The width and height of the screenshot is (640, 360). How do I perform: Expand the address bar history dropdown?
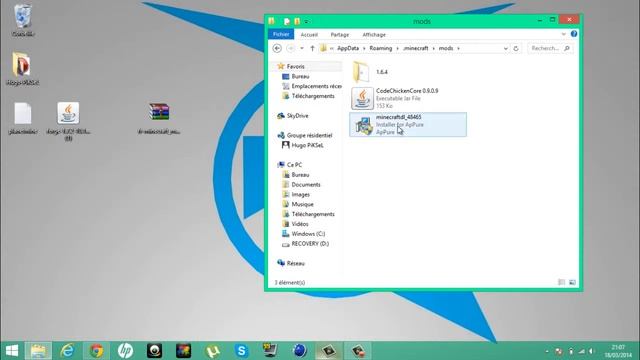point(505,48)
